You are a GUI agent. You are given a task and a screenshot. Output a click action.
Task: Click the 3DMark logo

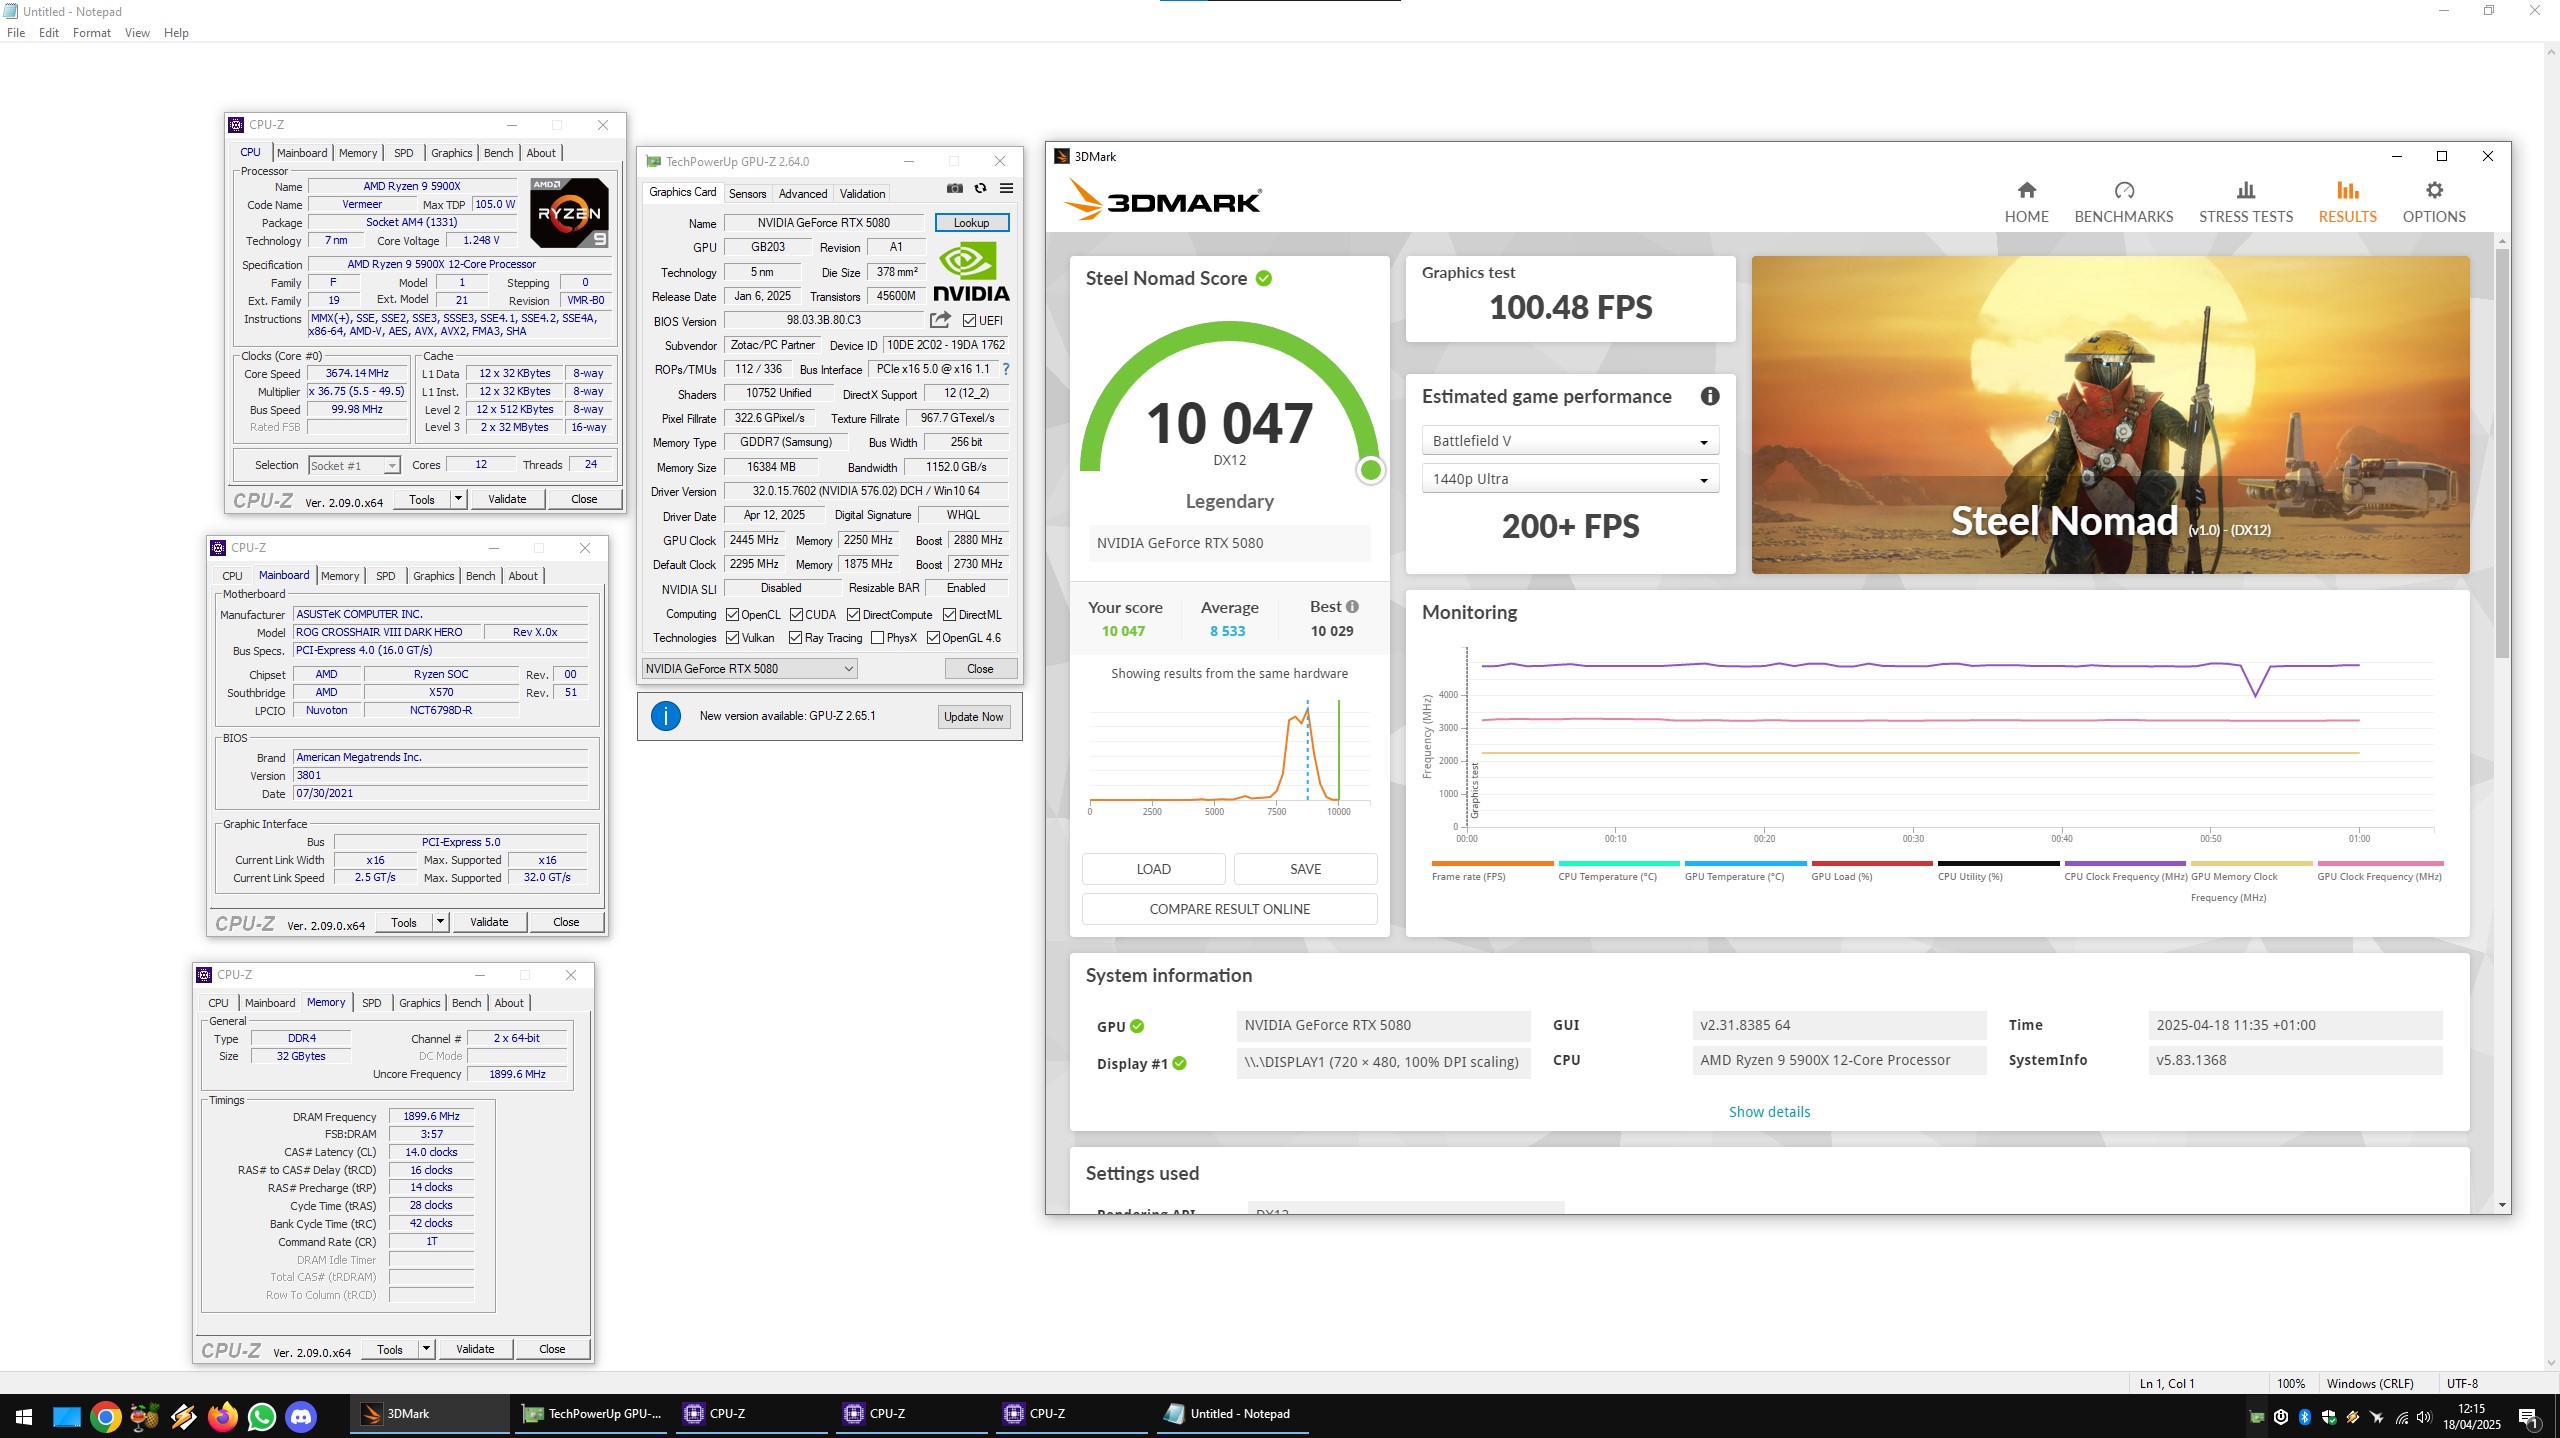[x=1162, y=199]
